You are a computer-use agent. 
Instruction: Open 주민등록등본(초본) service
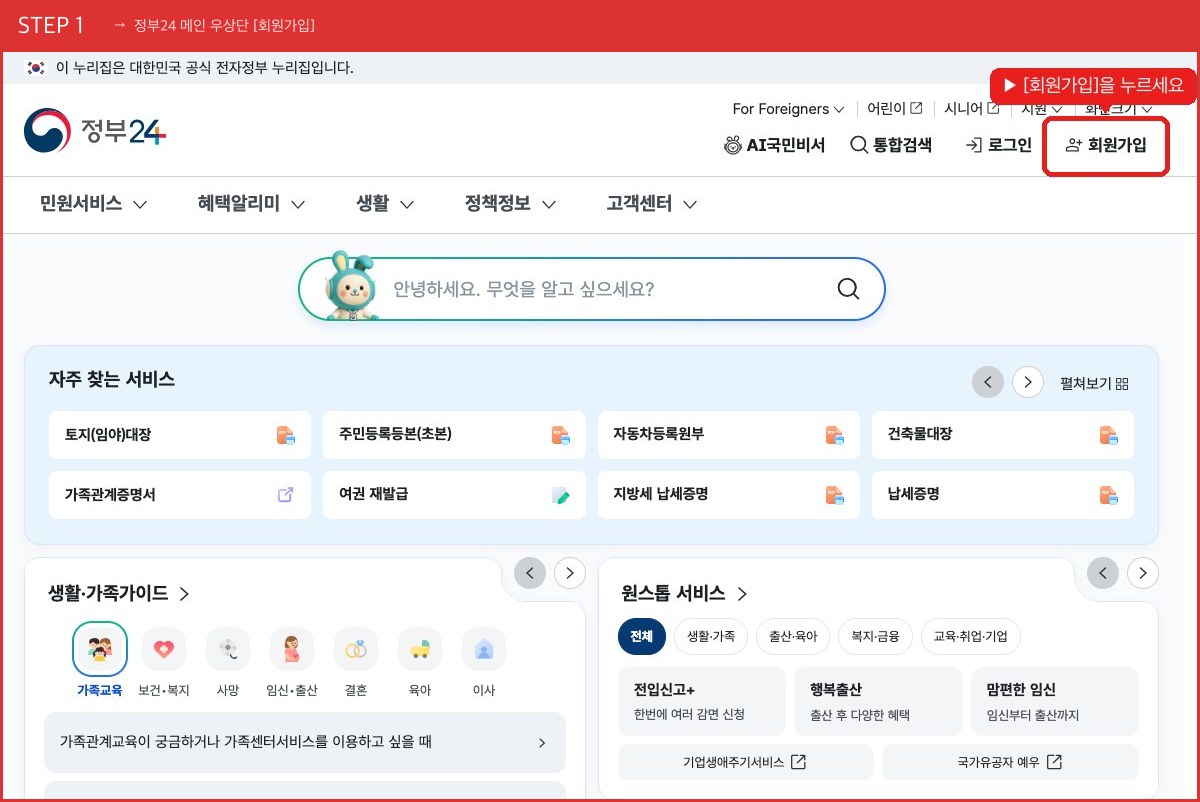click(454, 435)
